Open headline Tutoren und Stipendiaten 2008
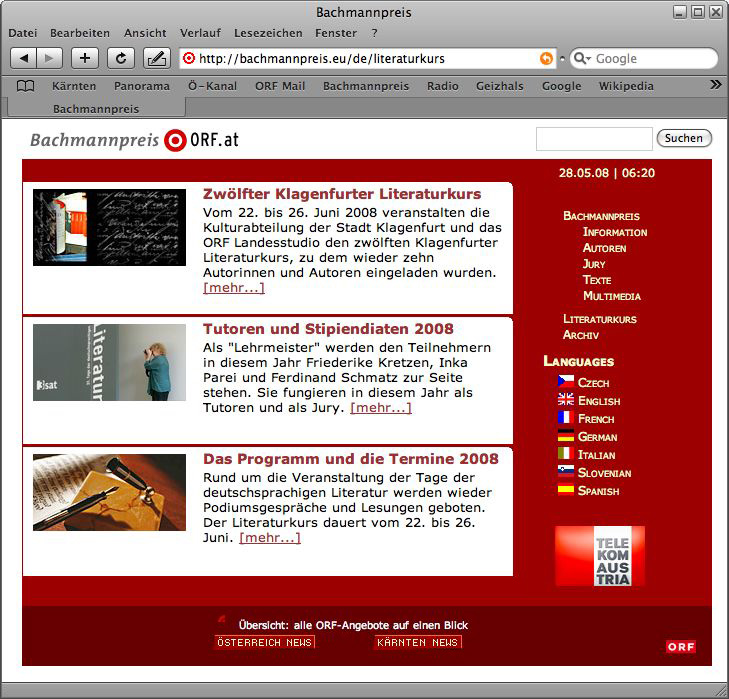729x699 pixels. point(328,329)
